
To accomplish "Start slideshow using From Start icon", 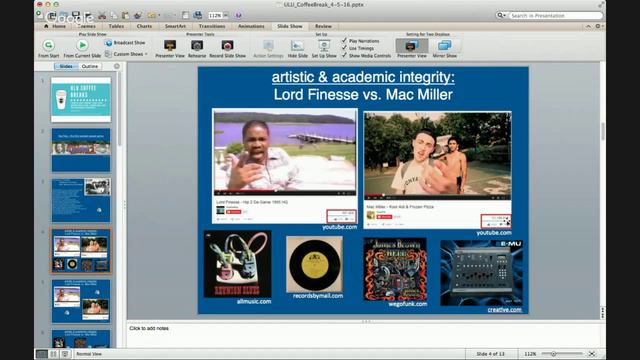I will pyautogui.click(x=49, y=45).
